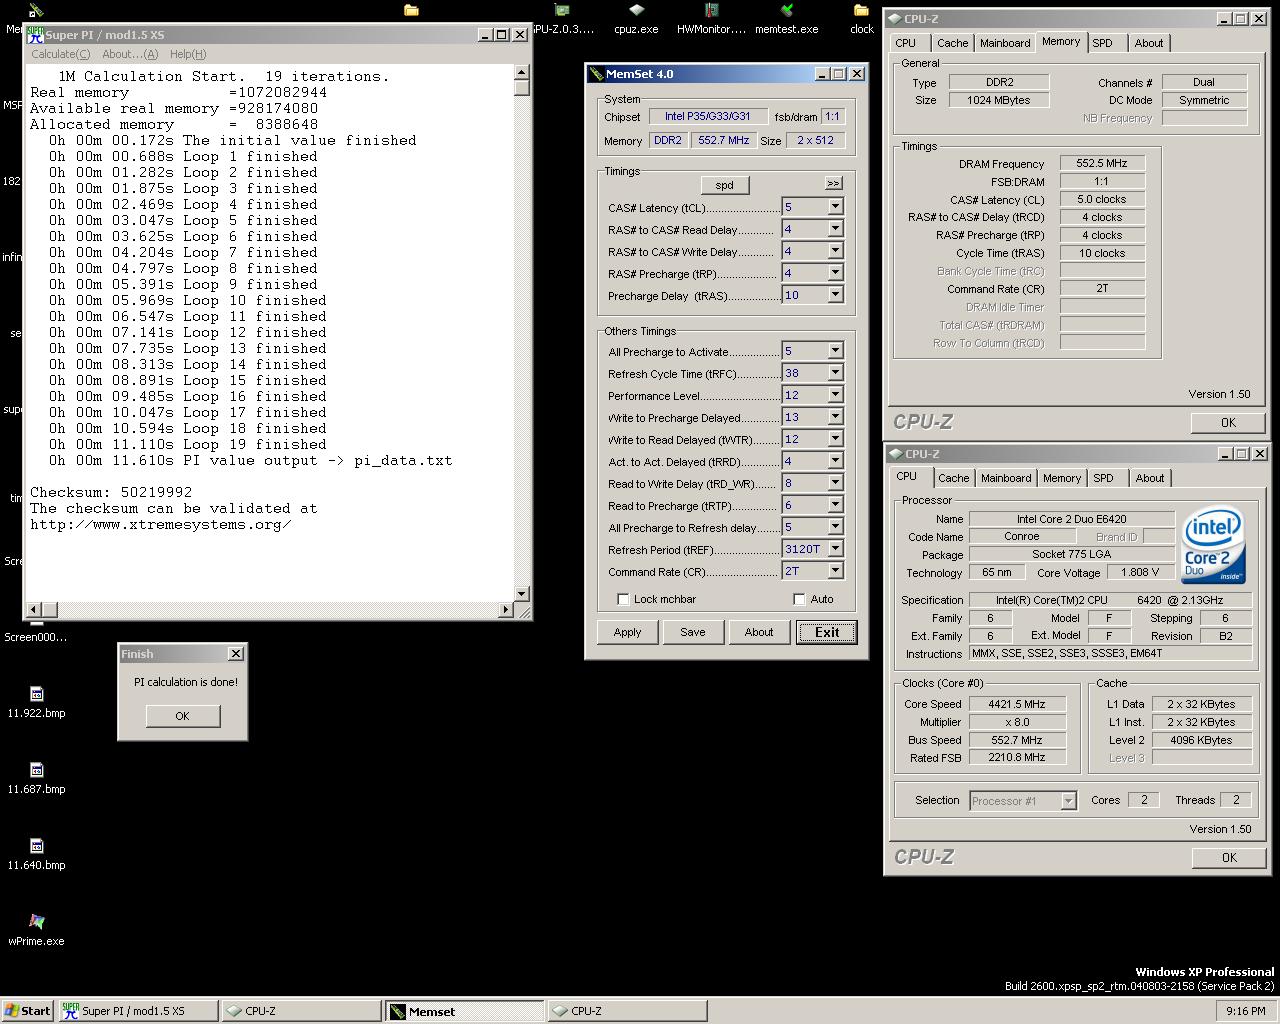Click the Intel Core 2 Duo logo

click(1214, 545)
